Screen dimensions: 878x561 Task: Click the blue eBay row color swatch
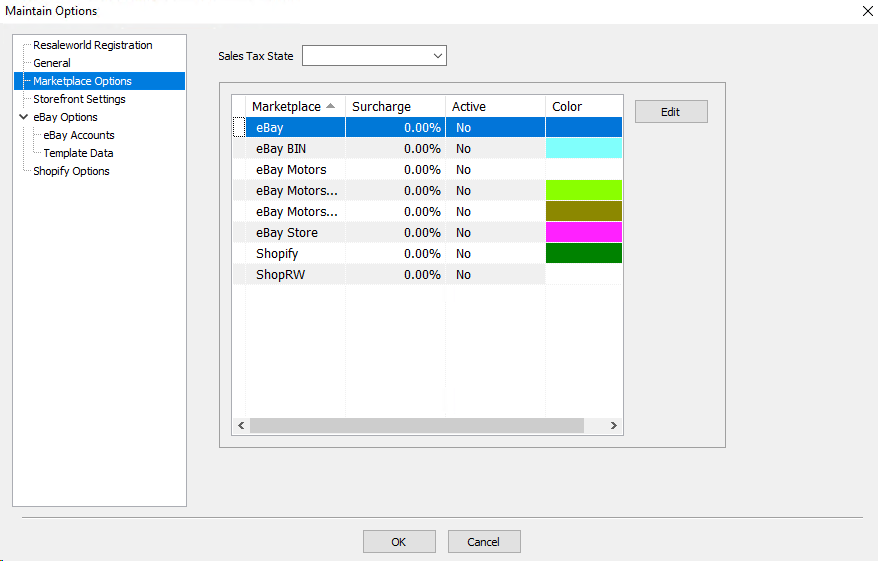tap(584, 128)
